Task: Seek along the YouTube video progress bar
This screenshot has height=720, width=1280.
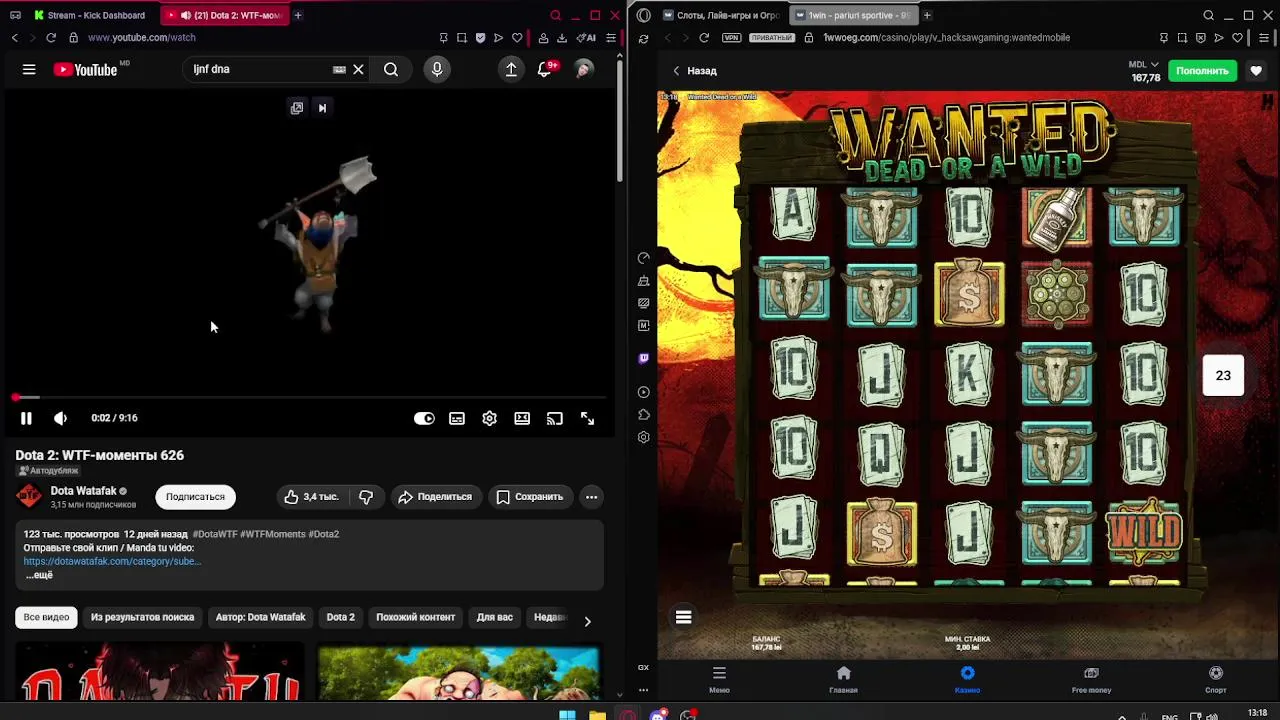Action: click(x=310, y=398)
